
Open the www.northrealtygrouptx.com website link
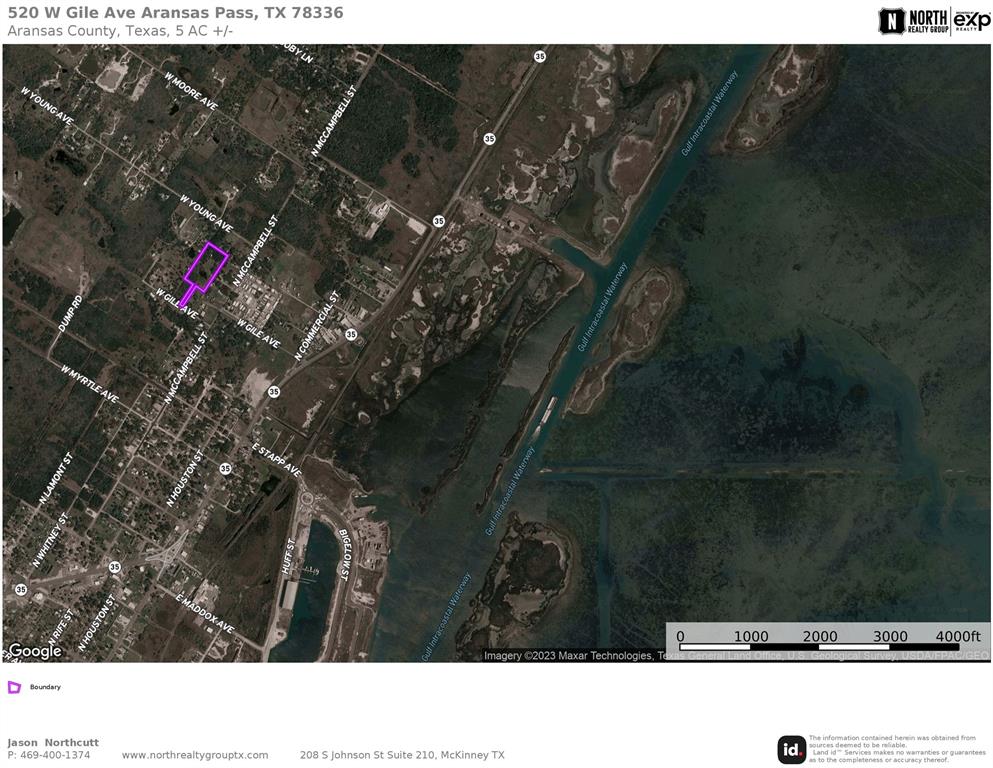(x=195, y=755)
